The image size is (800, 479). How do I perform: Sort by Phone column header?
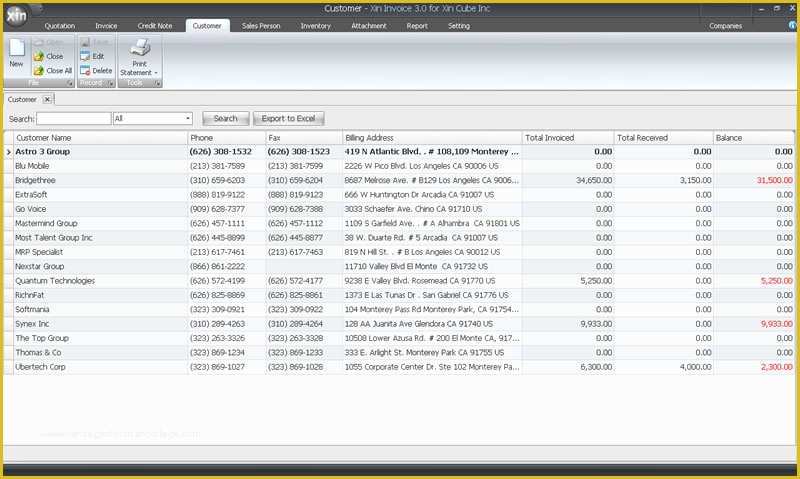[x=227, y=138]
